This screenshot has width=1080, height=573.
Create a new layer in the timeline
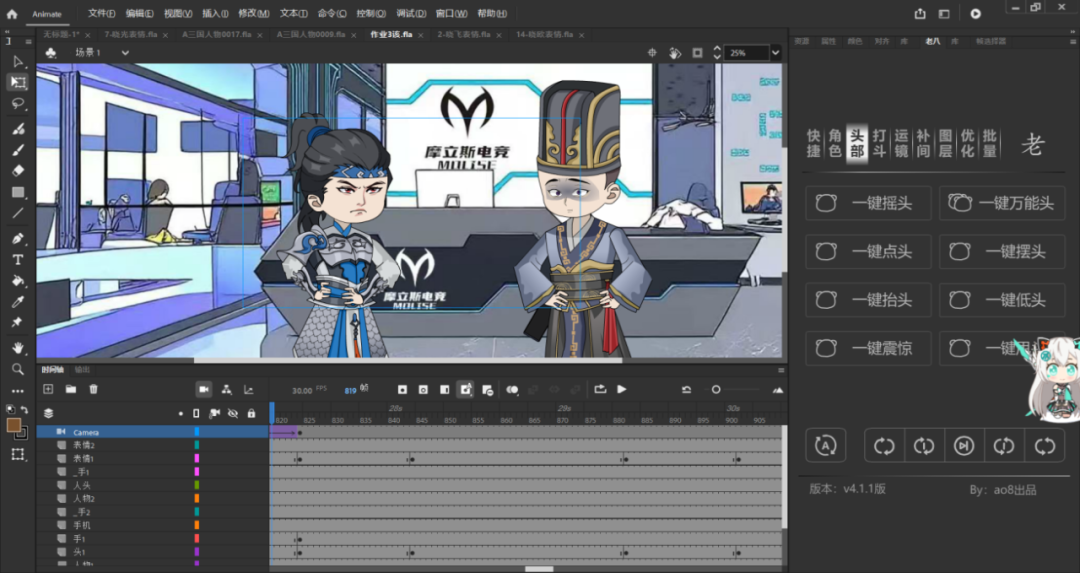[48, 389]
